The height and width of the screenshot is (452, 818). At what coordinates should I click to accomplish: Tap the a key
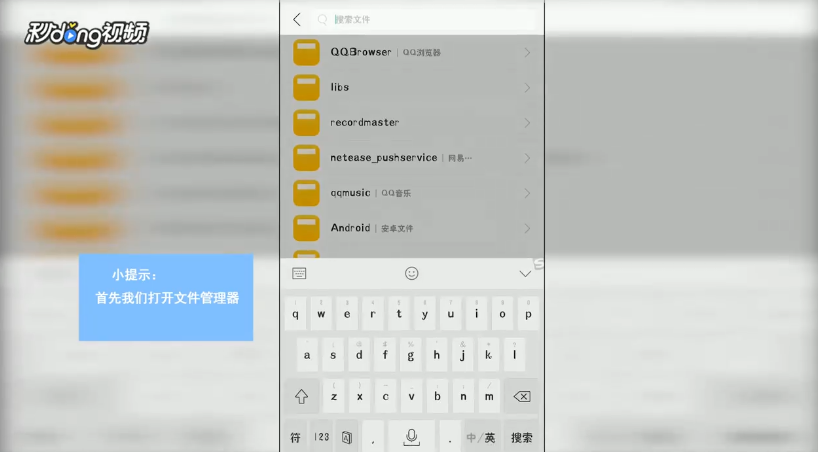pyautogui.click(x=307, y=355)
